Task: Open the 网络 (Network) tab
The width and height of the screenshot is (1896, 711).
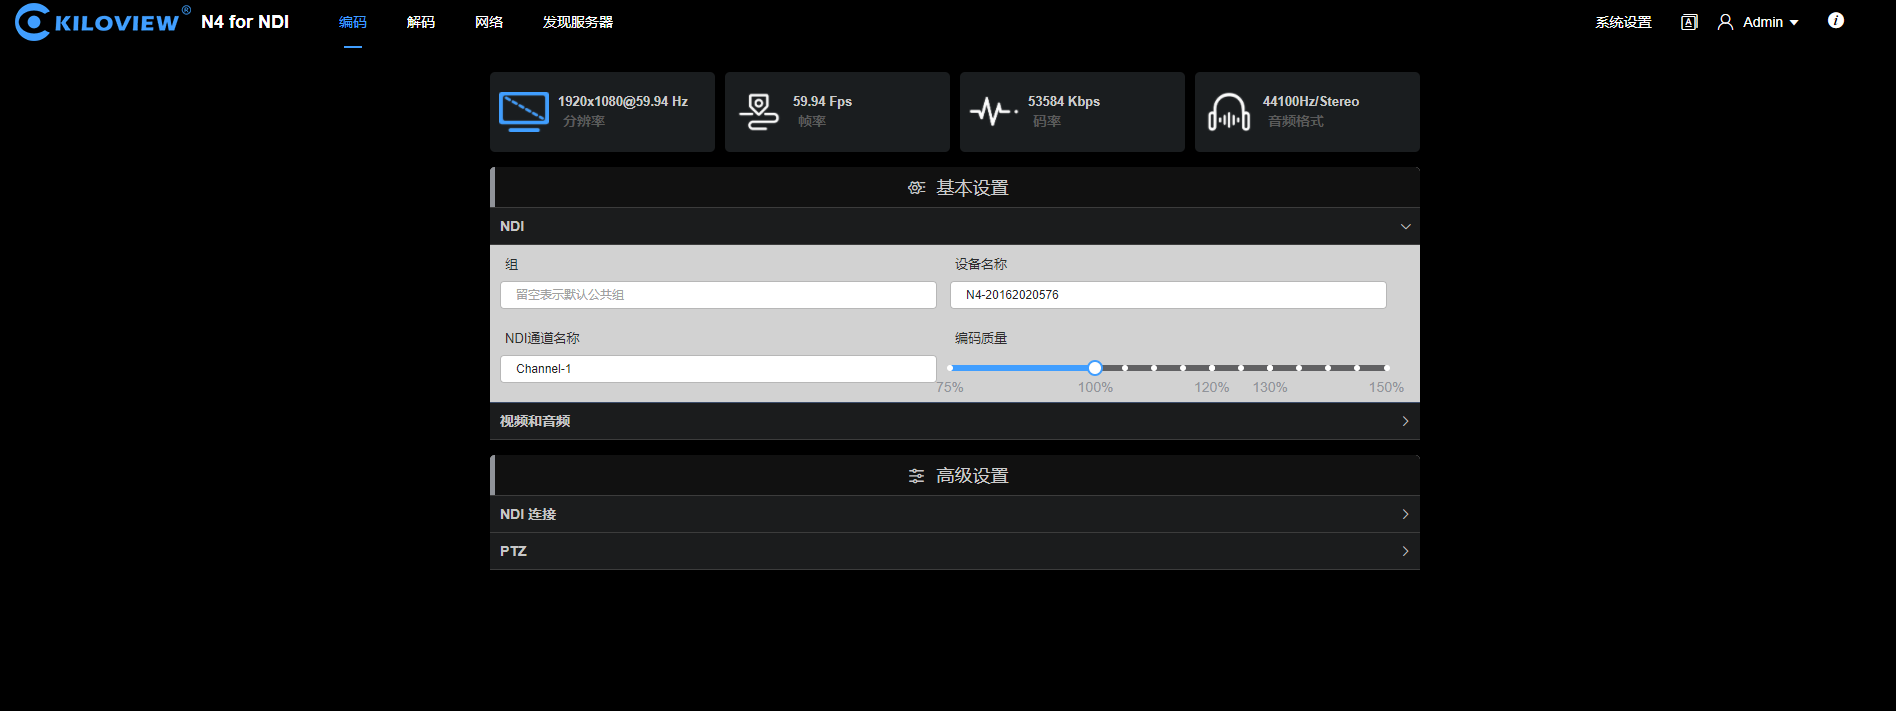Action: [x=489, y=22]
